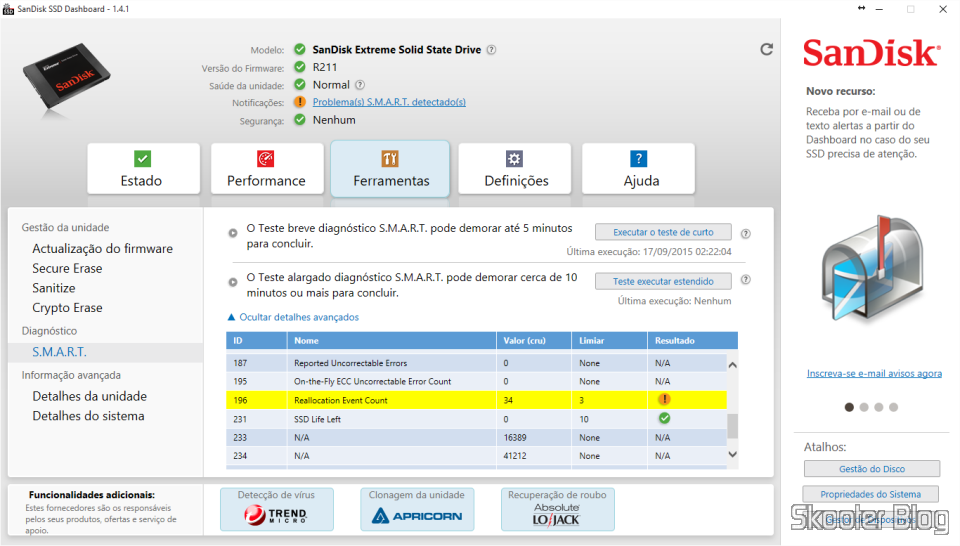Click the S.M.A.R.T. table scroll up arrow

coord(732,365)
